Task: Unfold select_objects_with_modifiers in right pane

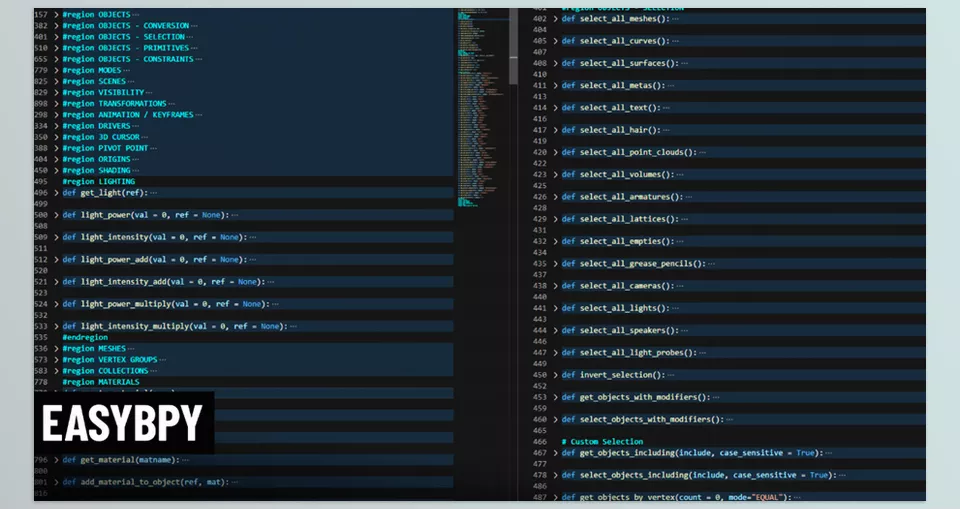Action: tap(556, 420)
